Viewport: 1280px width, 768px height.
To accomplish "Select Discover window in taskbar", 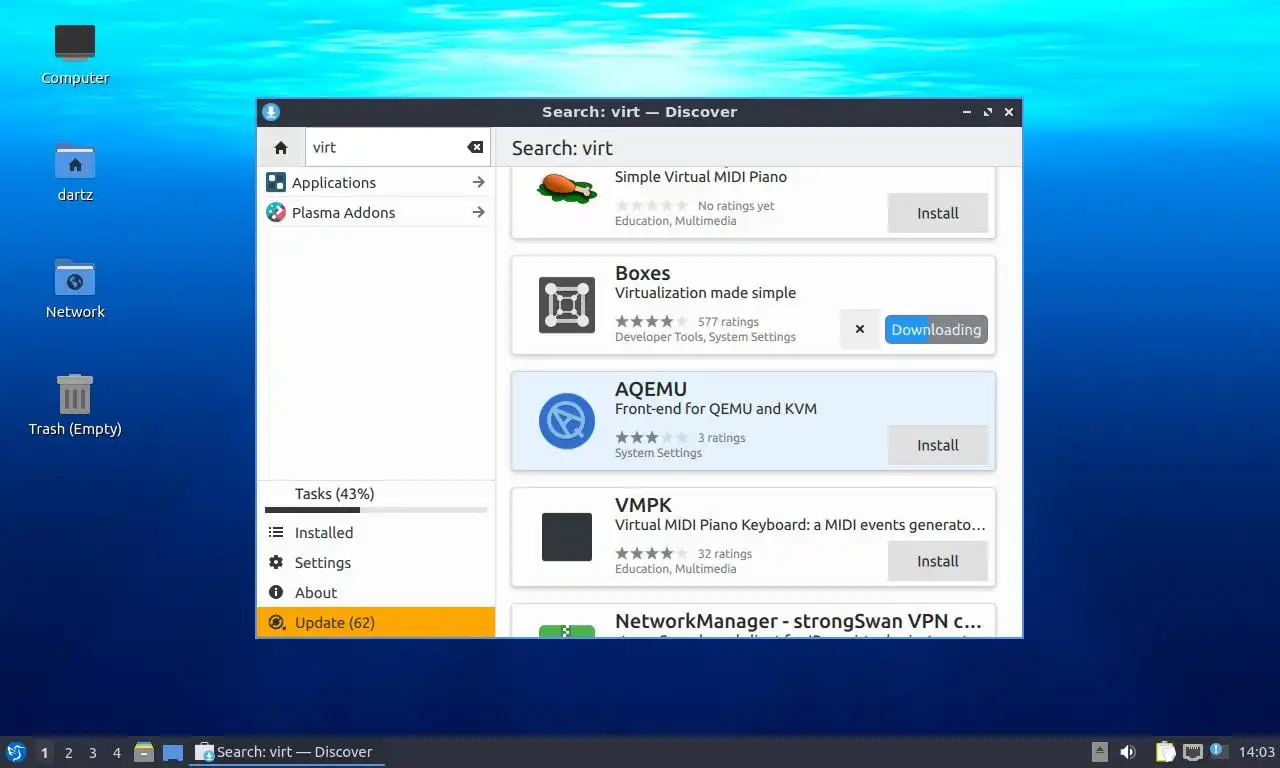I will coord(288,752).
